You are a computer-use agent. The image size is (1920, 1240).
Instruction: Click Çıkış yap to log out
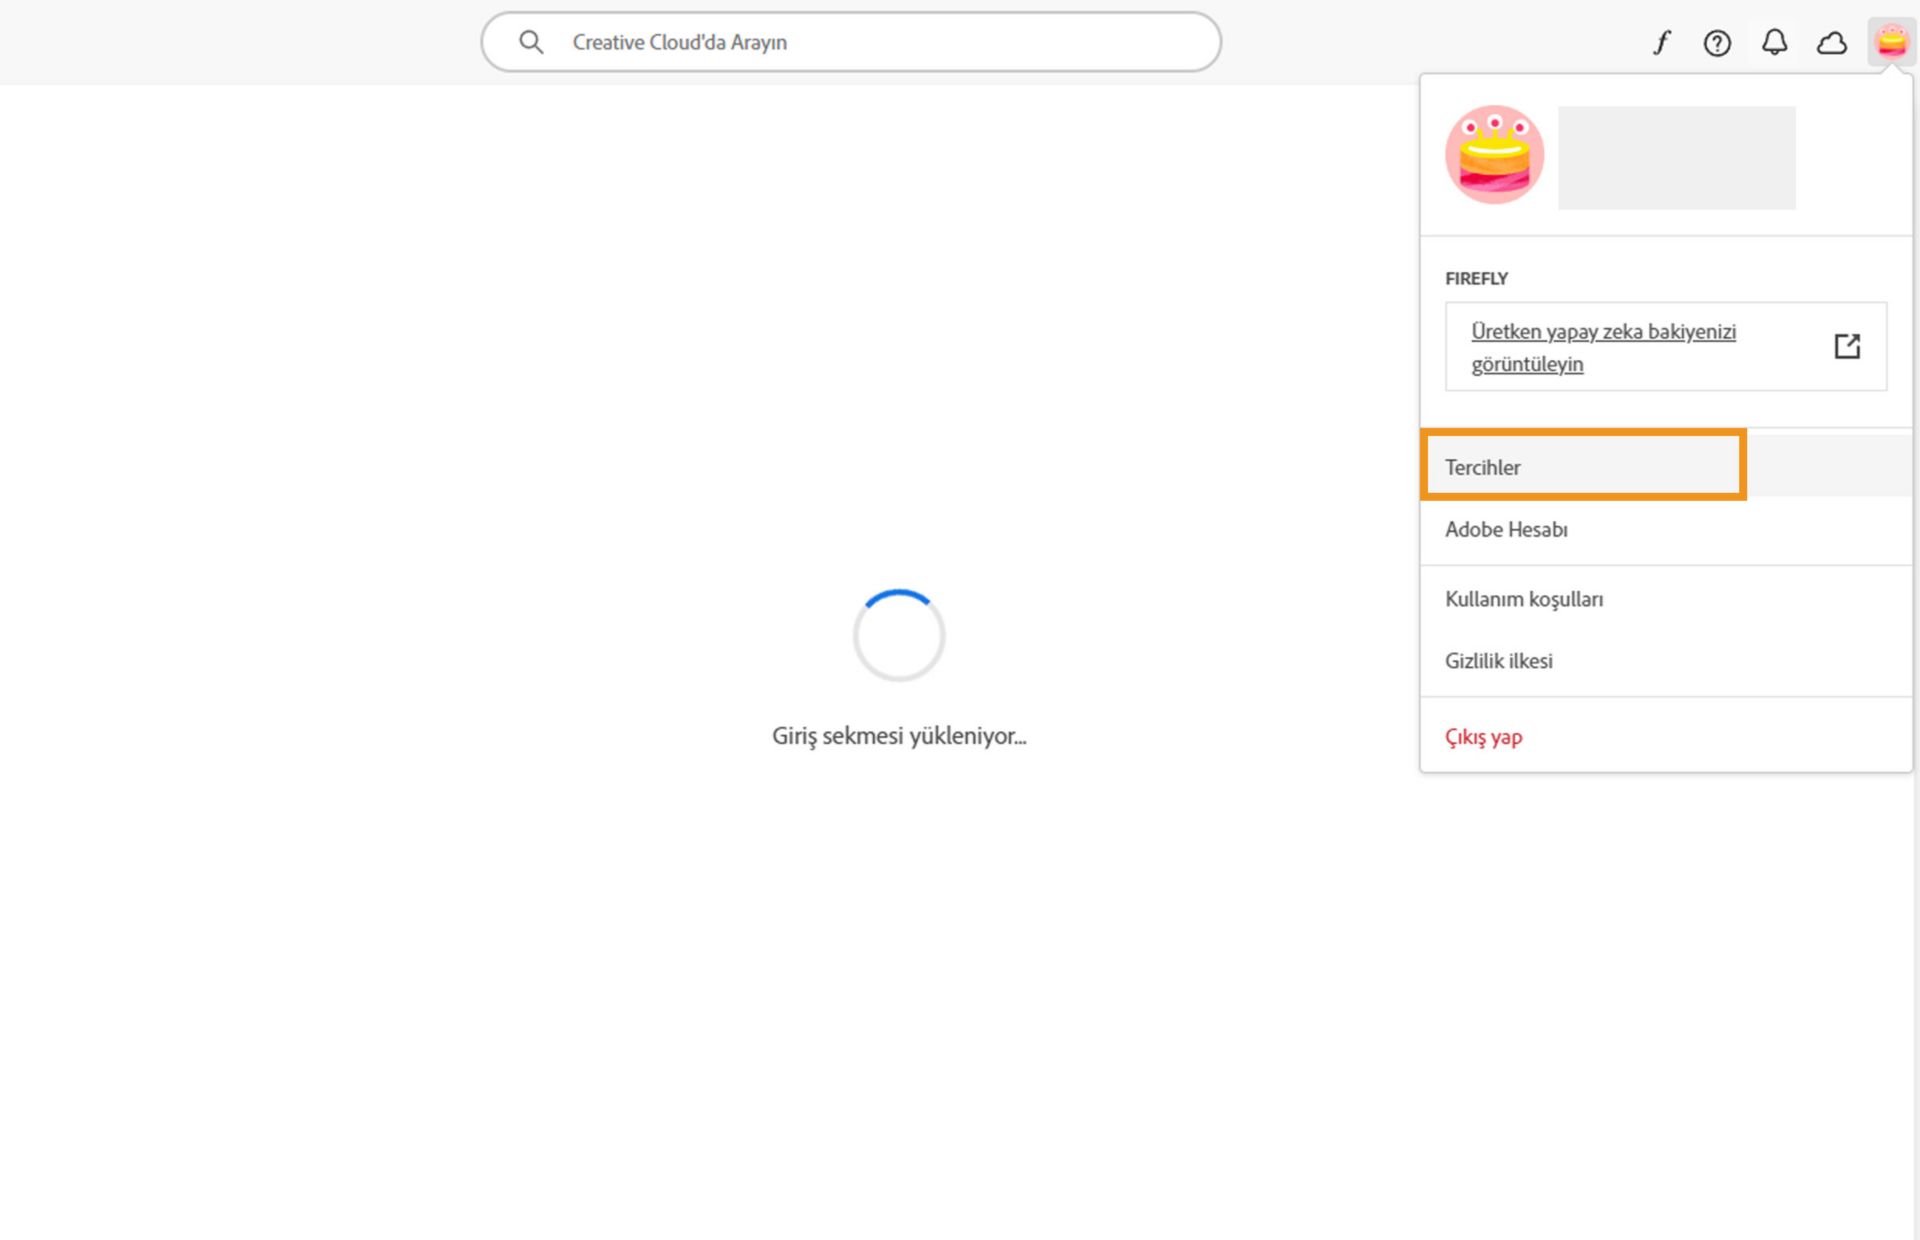click(x=1484, y=736)
